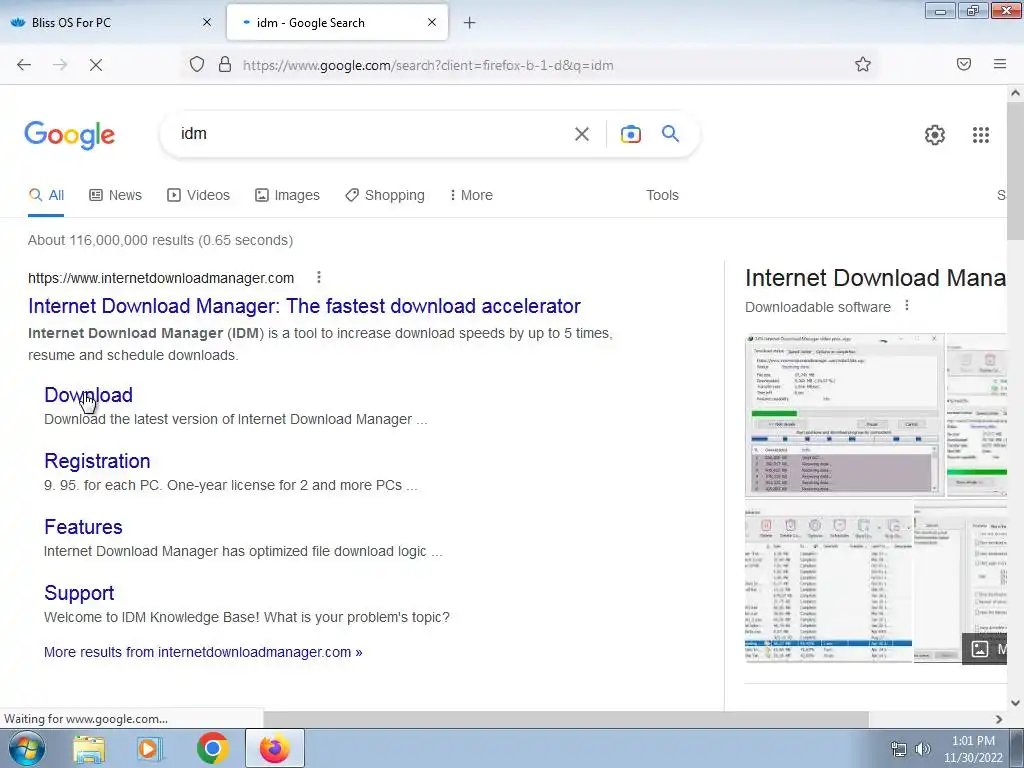
Task: Close the idm Google Search tab
Action: coord(432,22)
